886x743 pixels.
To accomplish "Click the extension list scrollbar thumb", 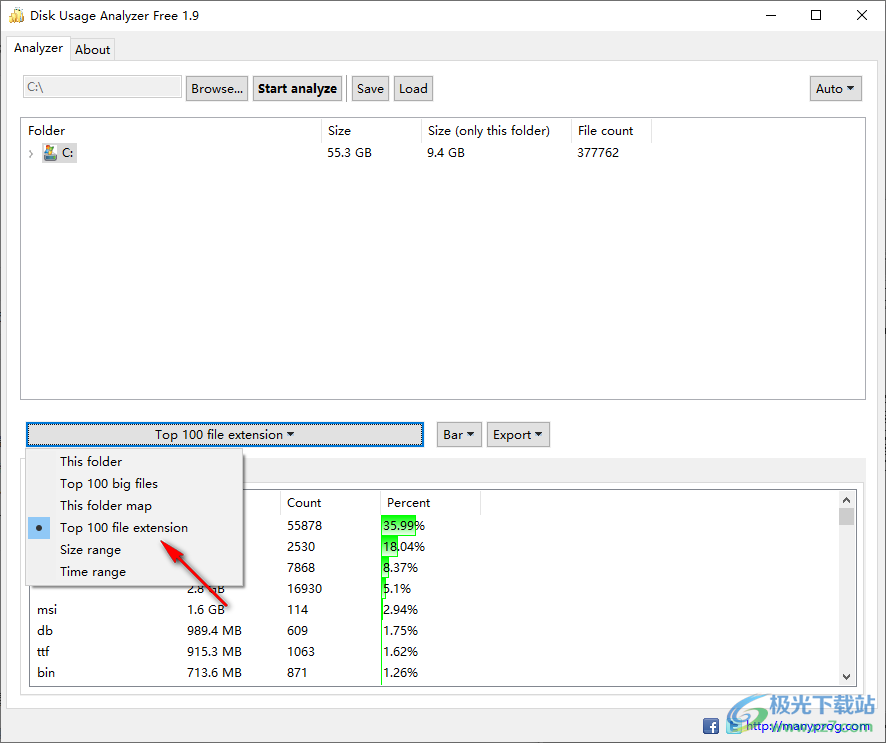I will tap(846, 516).
